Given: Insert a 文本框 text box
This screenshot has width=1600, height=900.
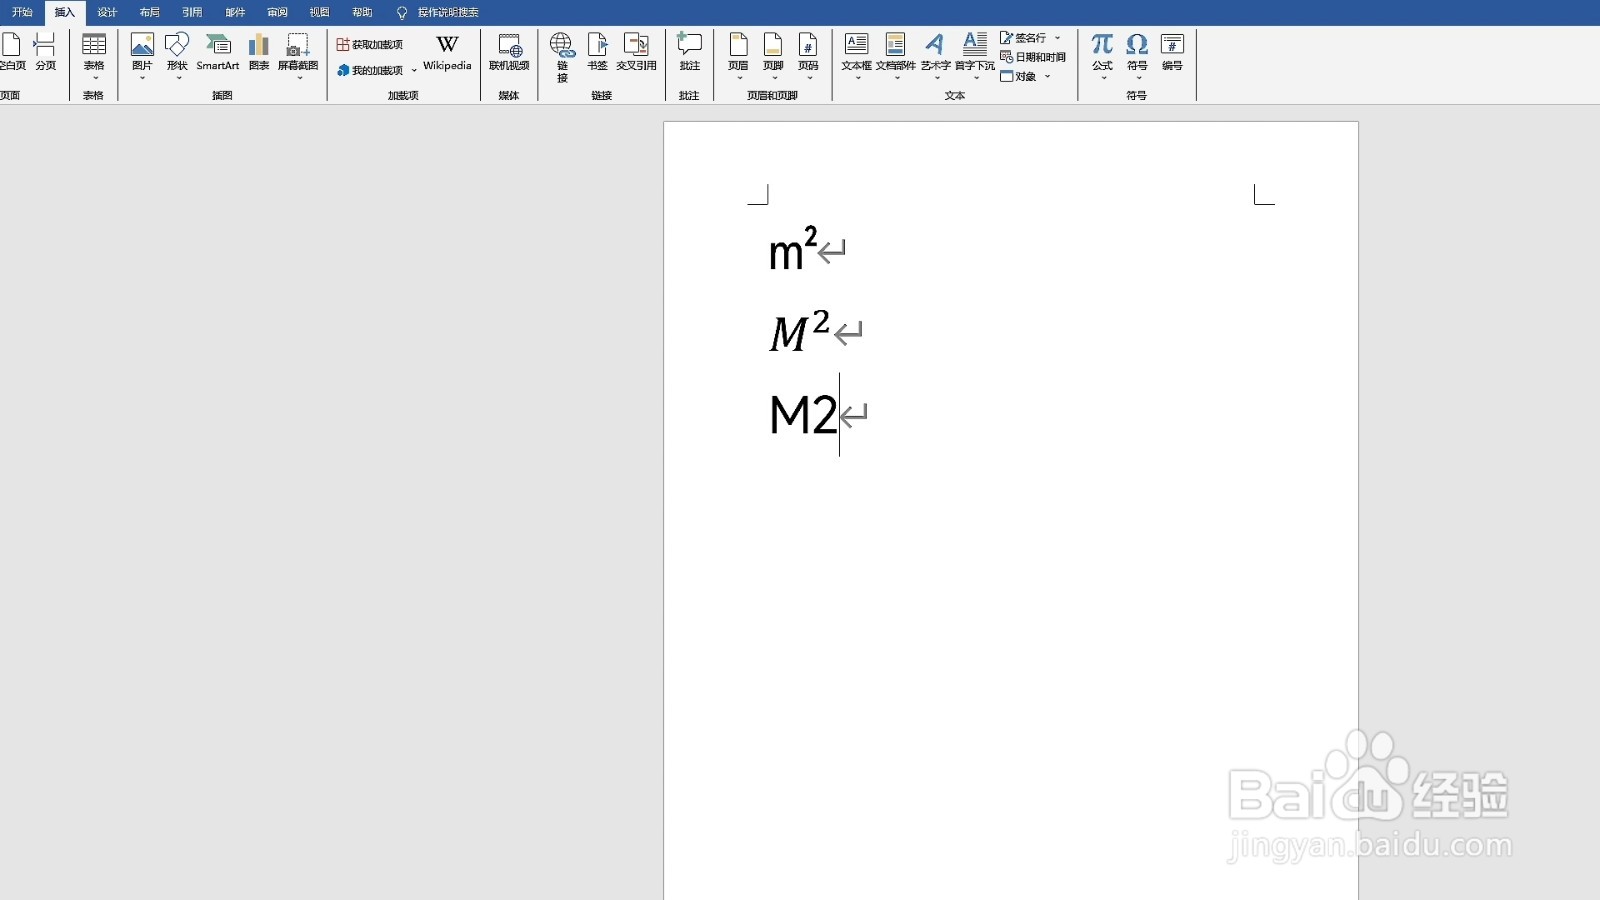Looking at the screenshot, I should click(x=856, y=56).
